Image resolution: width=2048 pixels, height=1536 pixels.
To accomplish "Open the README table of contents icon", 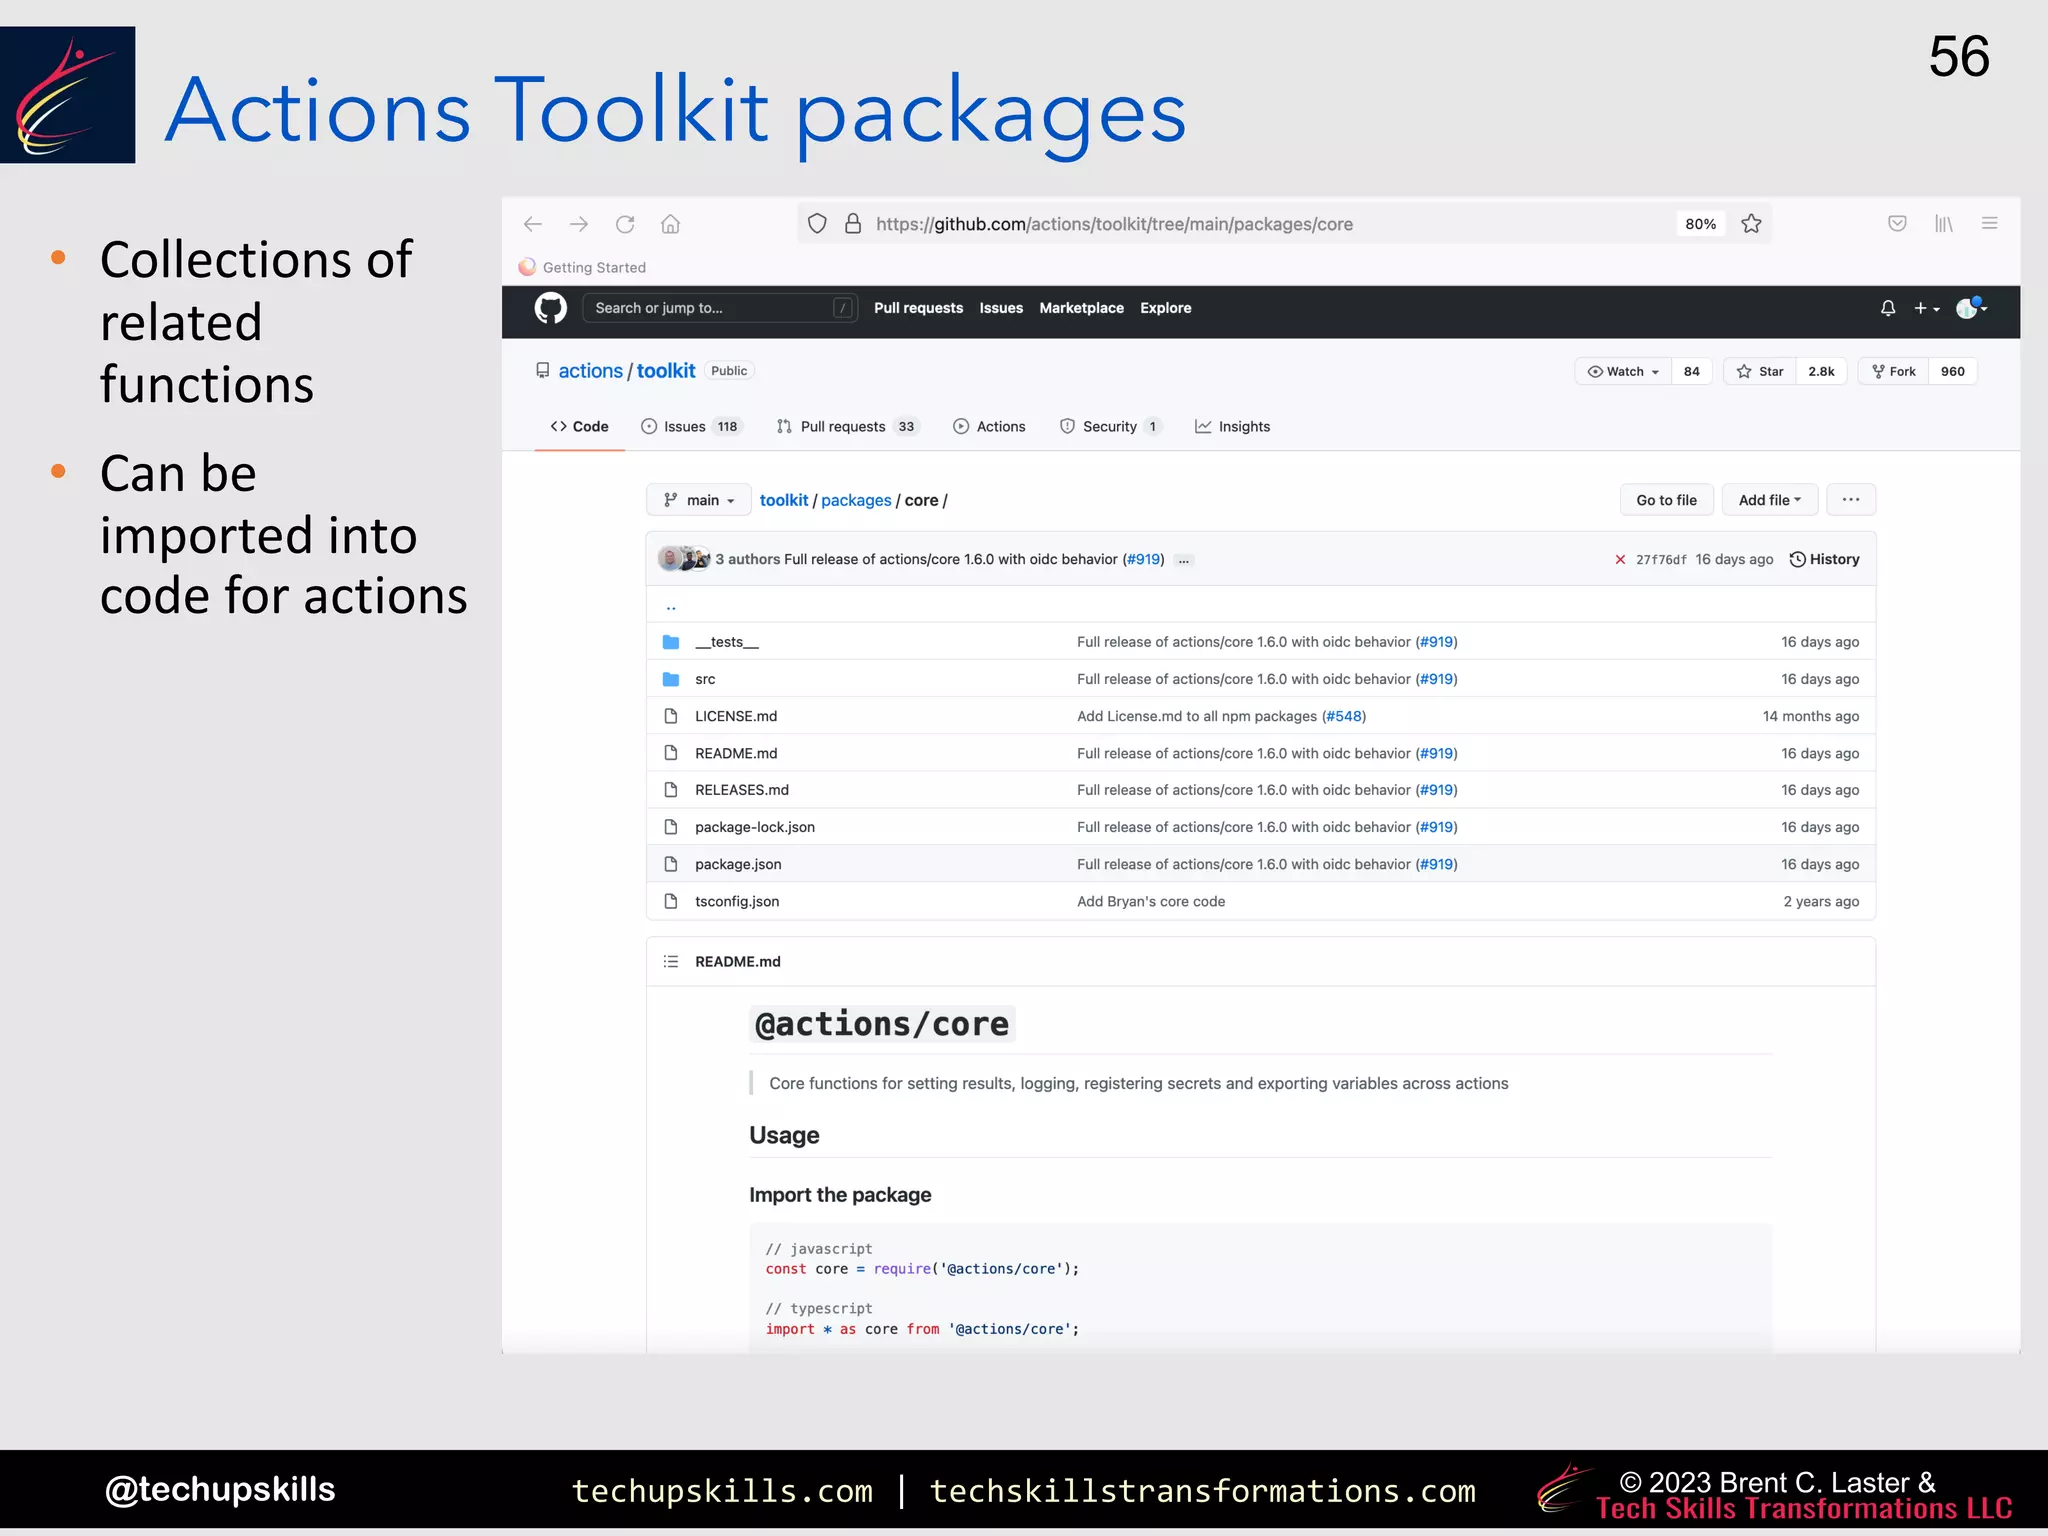I will coord(670,961).
